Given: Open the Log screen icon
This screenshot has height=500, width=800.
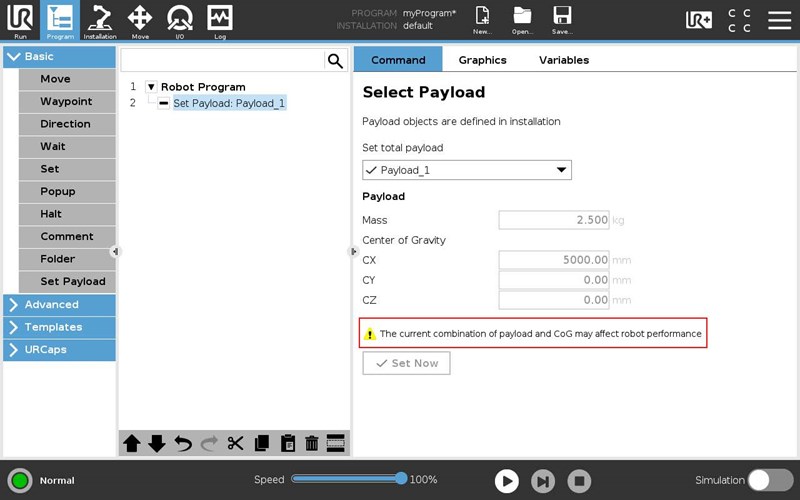Looking at the screenshot, I should point(220,20).
